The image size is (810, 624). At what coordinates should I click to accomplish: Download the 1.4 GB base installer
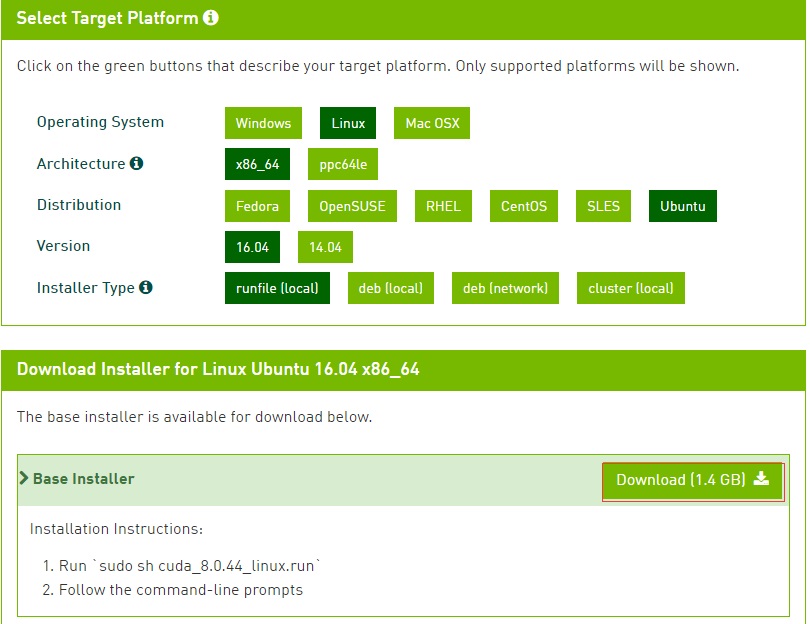[x=692, y=480]
